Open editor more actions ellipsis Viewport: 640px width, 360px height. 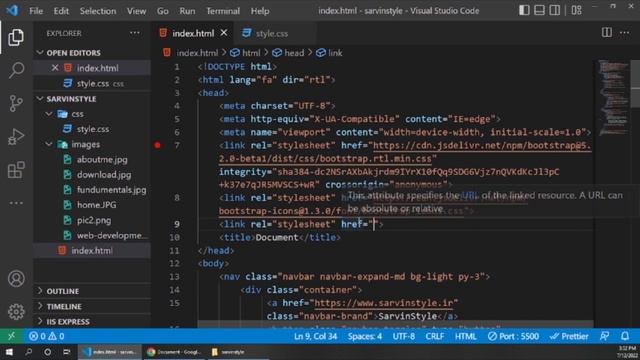(624, 33)
